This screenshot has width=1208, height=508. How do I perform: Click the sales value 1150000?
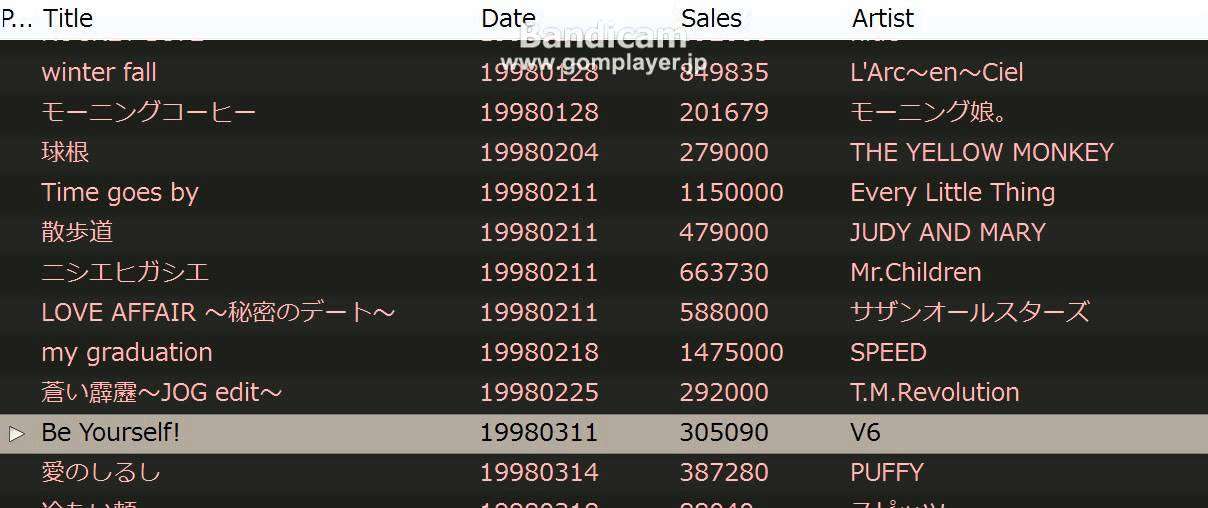coord(731,192)
